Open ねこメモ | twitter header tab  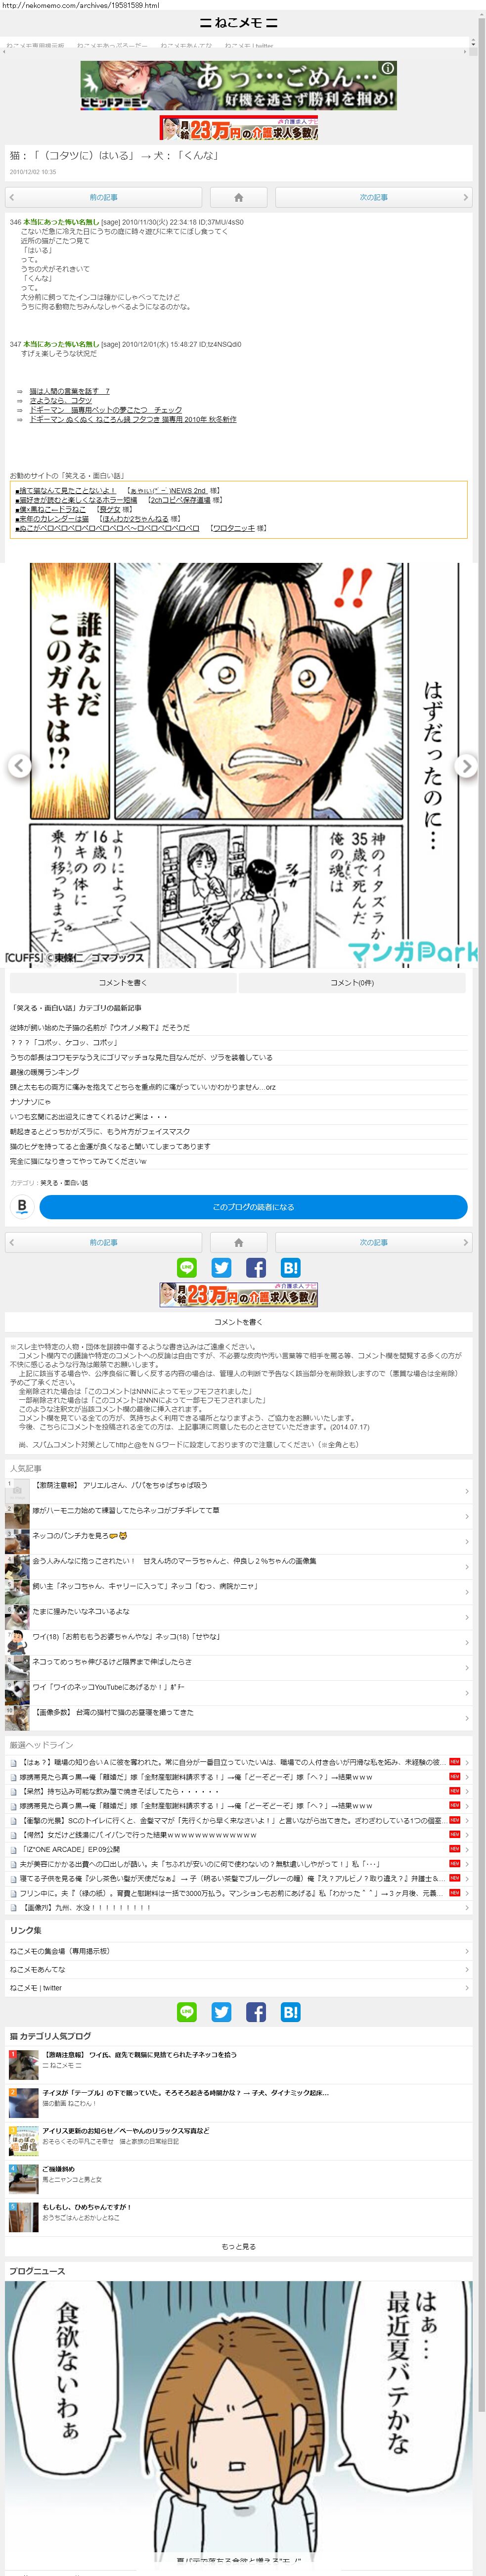coord(249,46)
